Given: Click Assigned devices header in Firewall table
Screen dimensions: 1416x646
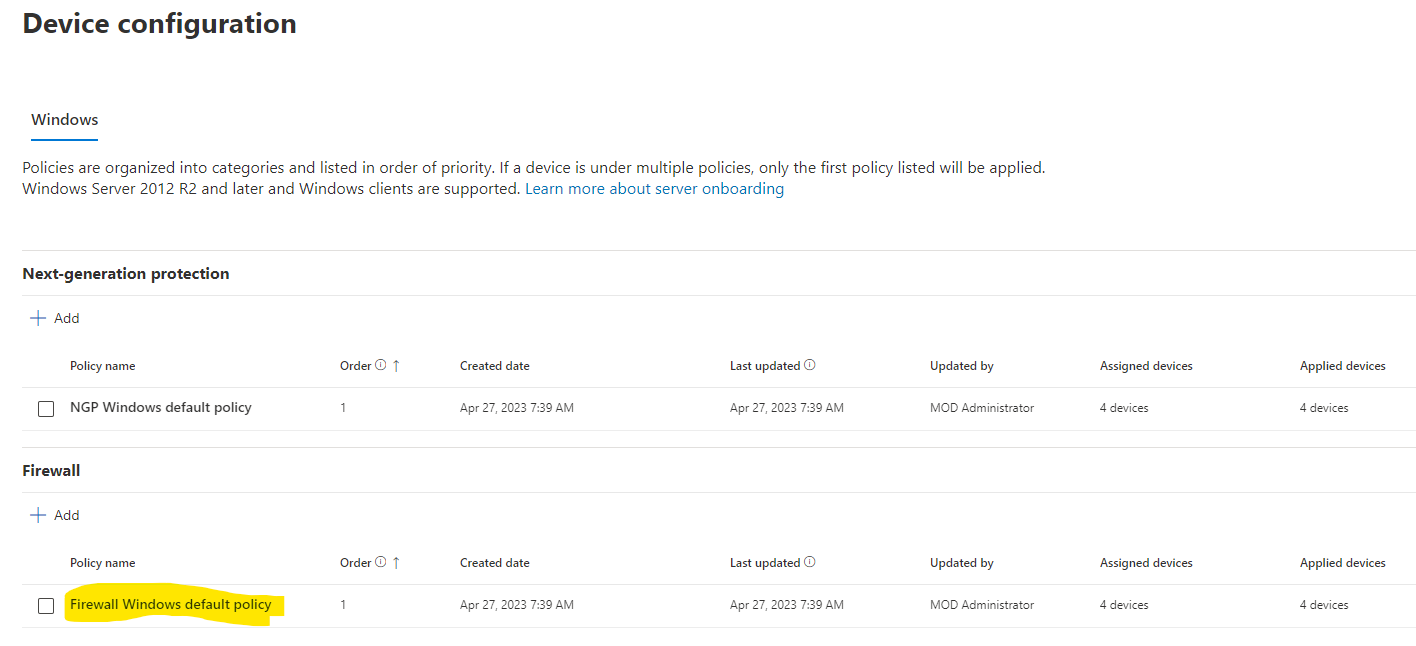Looking at the screenshot, I should pos(1146,563).
